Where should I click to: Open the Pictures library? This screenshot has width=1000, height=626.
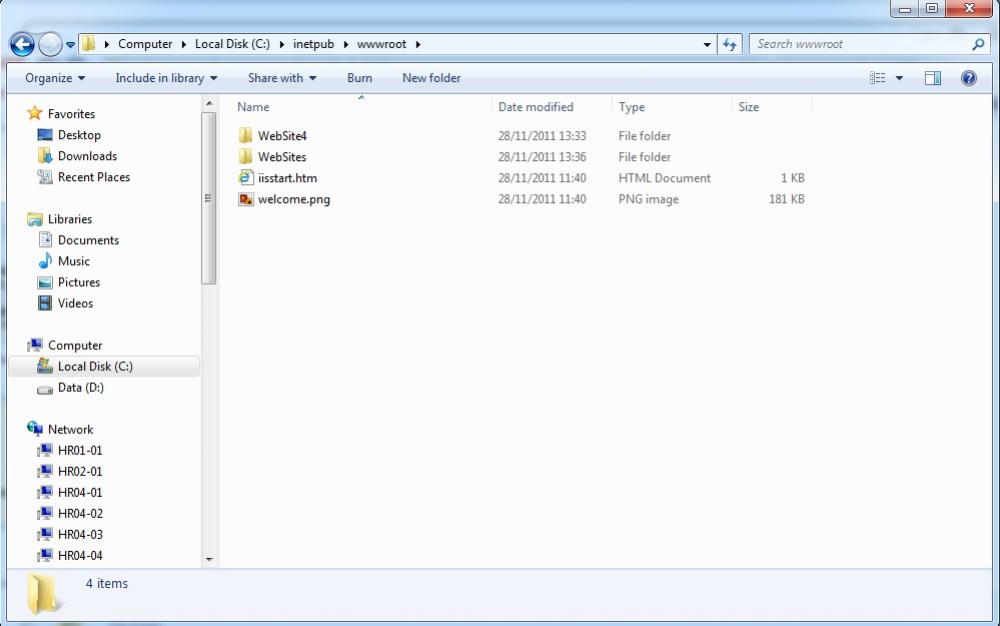pyautogui.click(x=78, y=282)
